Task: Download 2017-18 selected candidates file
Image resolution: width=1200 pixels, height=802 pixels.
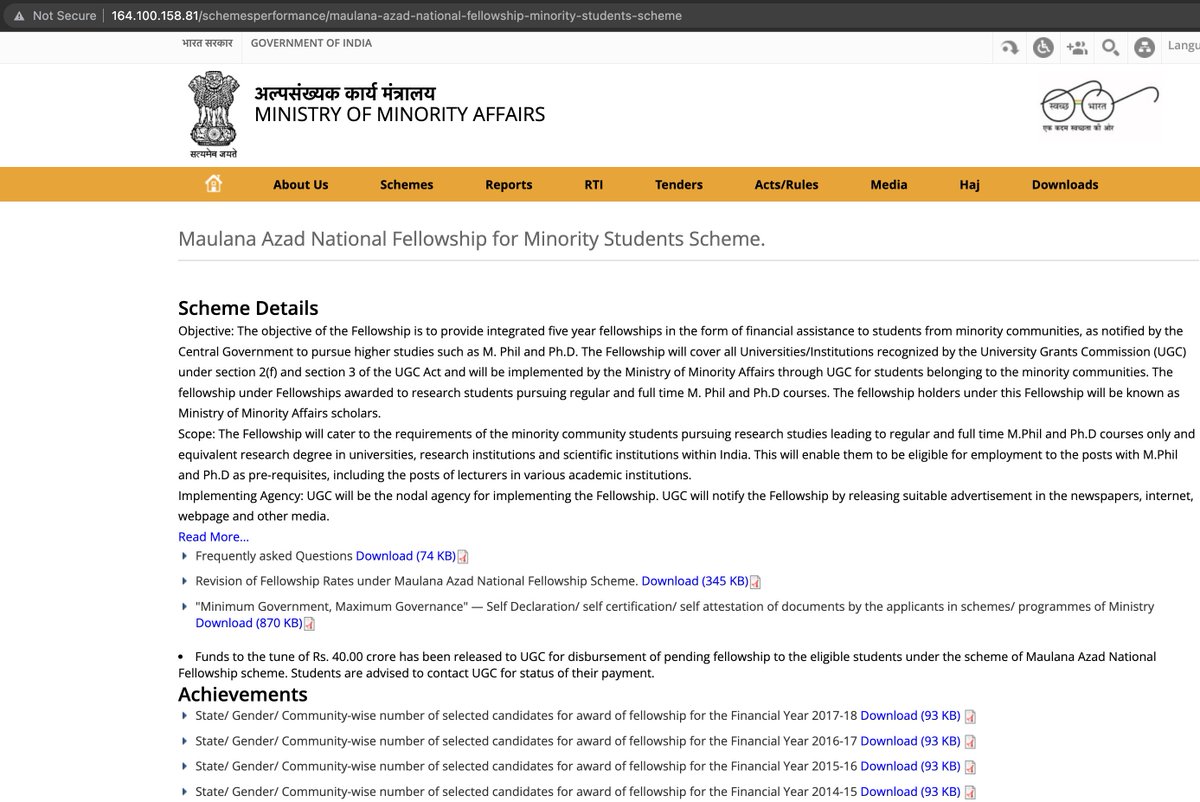Action: (910, 716)
